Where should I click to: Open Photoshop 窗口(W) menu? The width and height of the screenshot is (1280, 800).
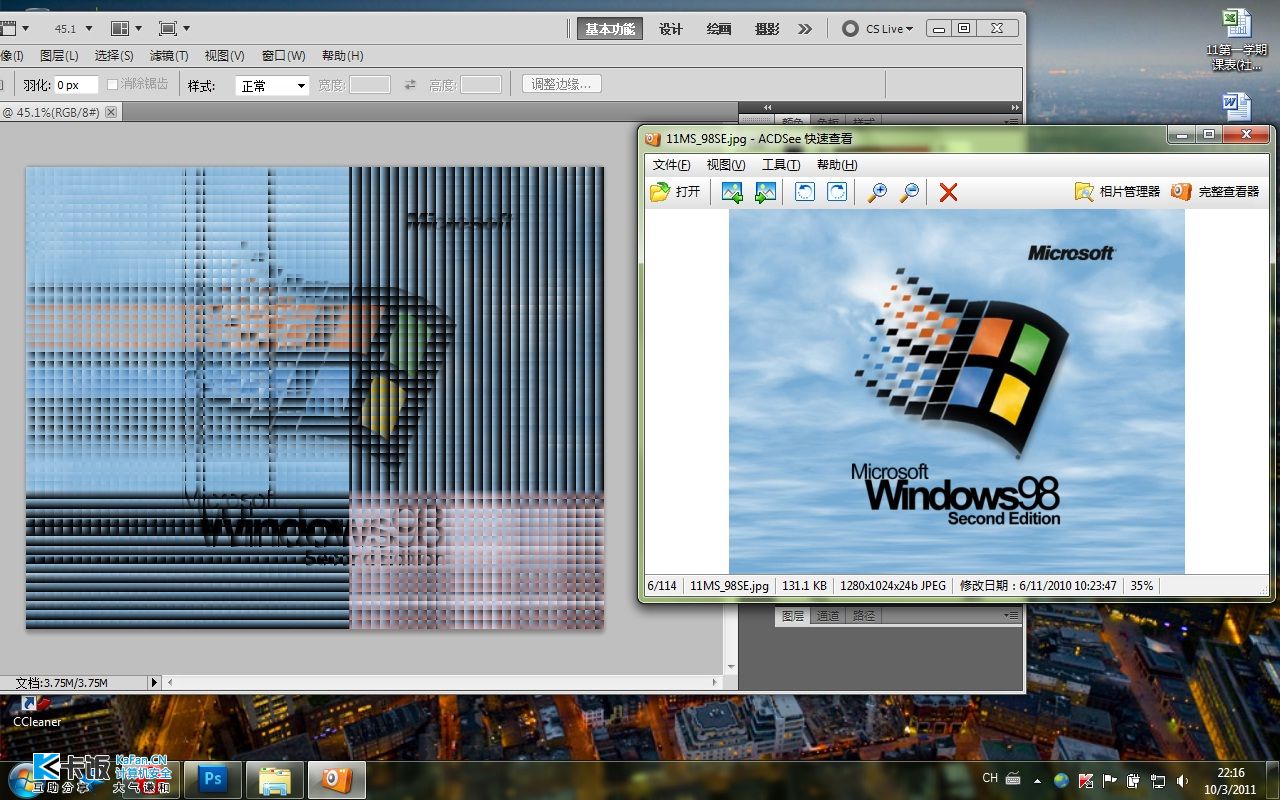(283, 56)
